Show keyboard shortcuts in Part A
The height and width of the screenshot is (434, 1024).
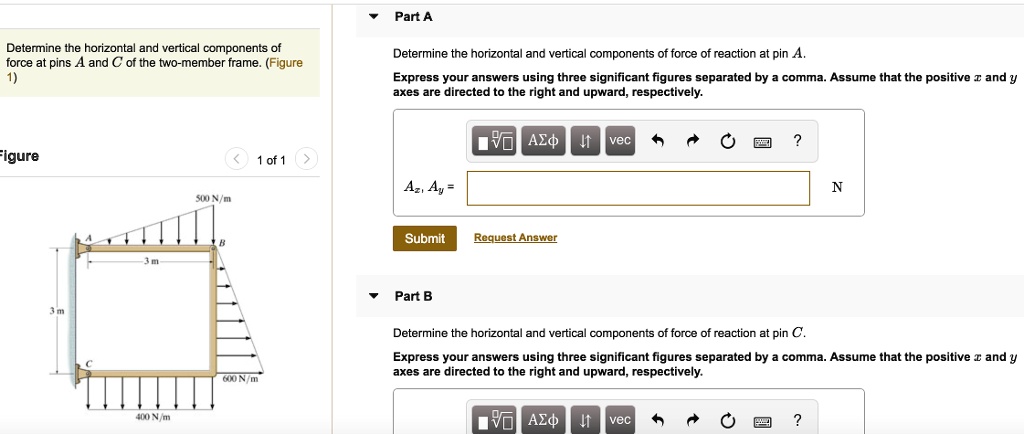click(762, 142)
